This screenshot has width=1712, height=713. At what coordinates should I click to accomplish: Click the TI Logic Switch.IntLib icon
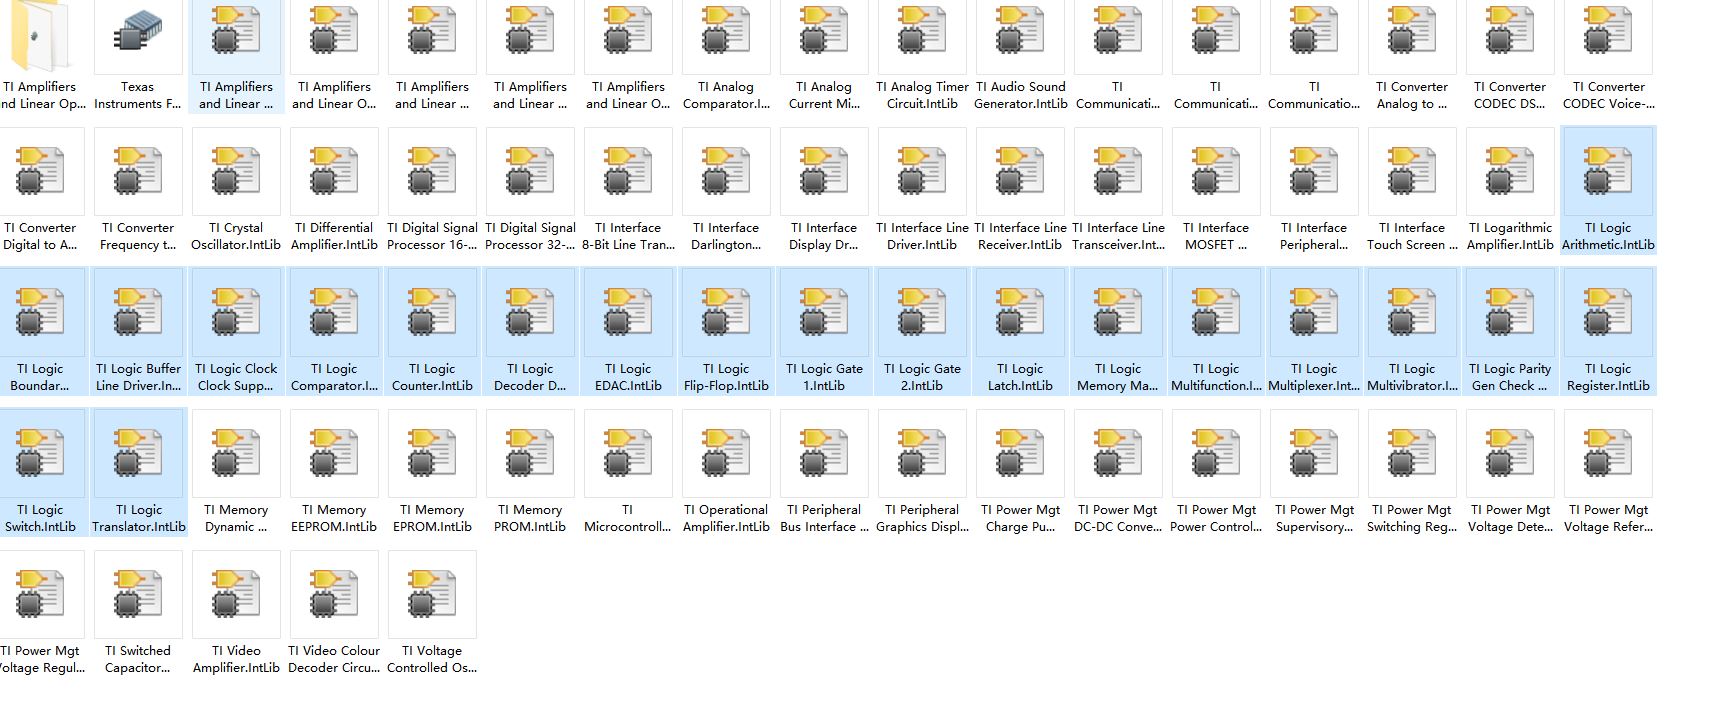tap(40, 453)
